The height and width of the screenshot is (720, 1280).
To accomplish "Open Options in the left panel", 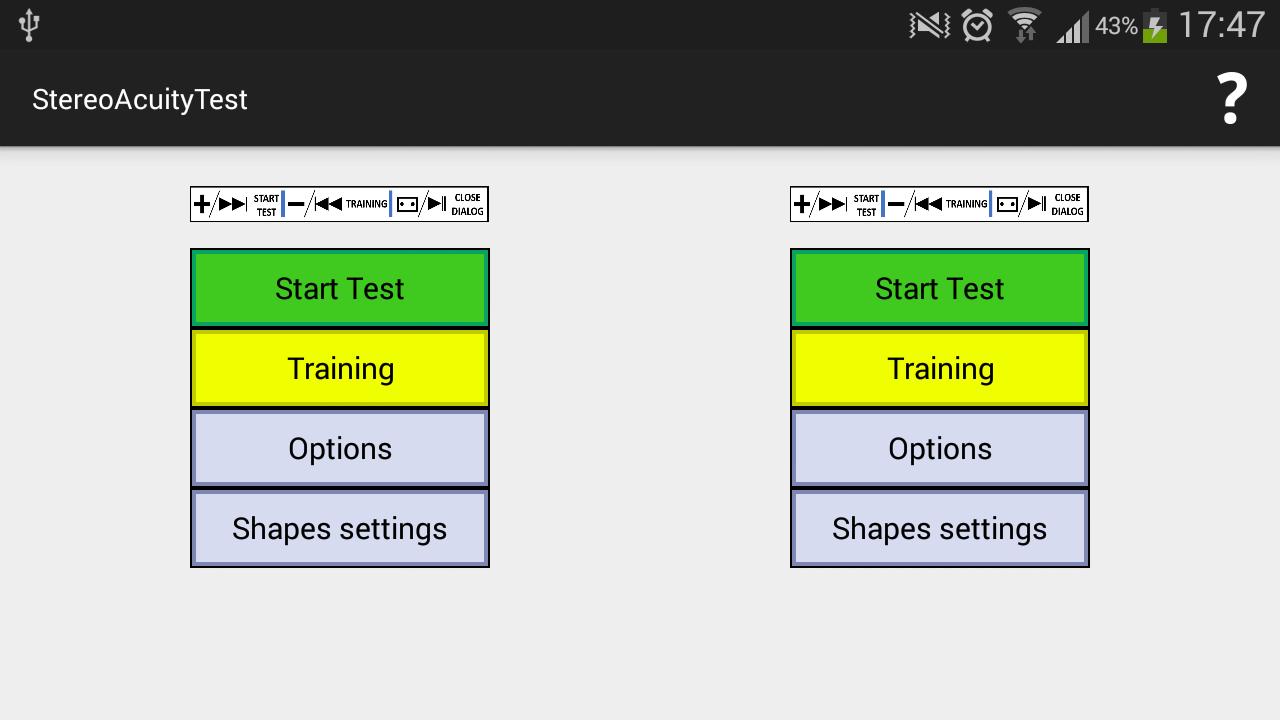I will 340,448.
